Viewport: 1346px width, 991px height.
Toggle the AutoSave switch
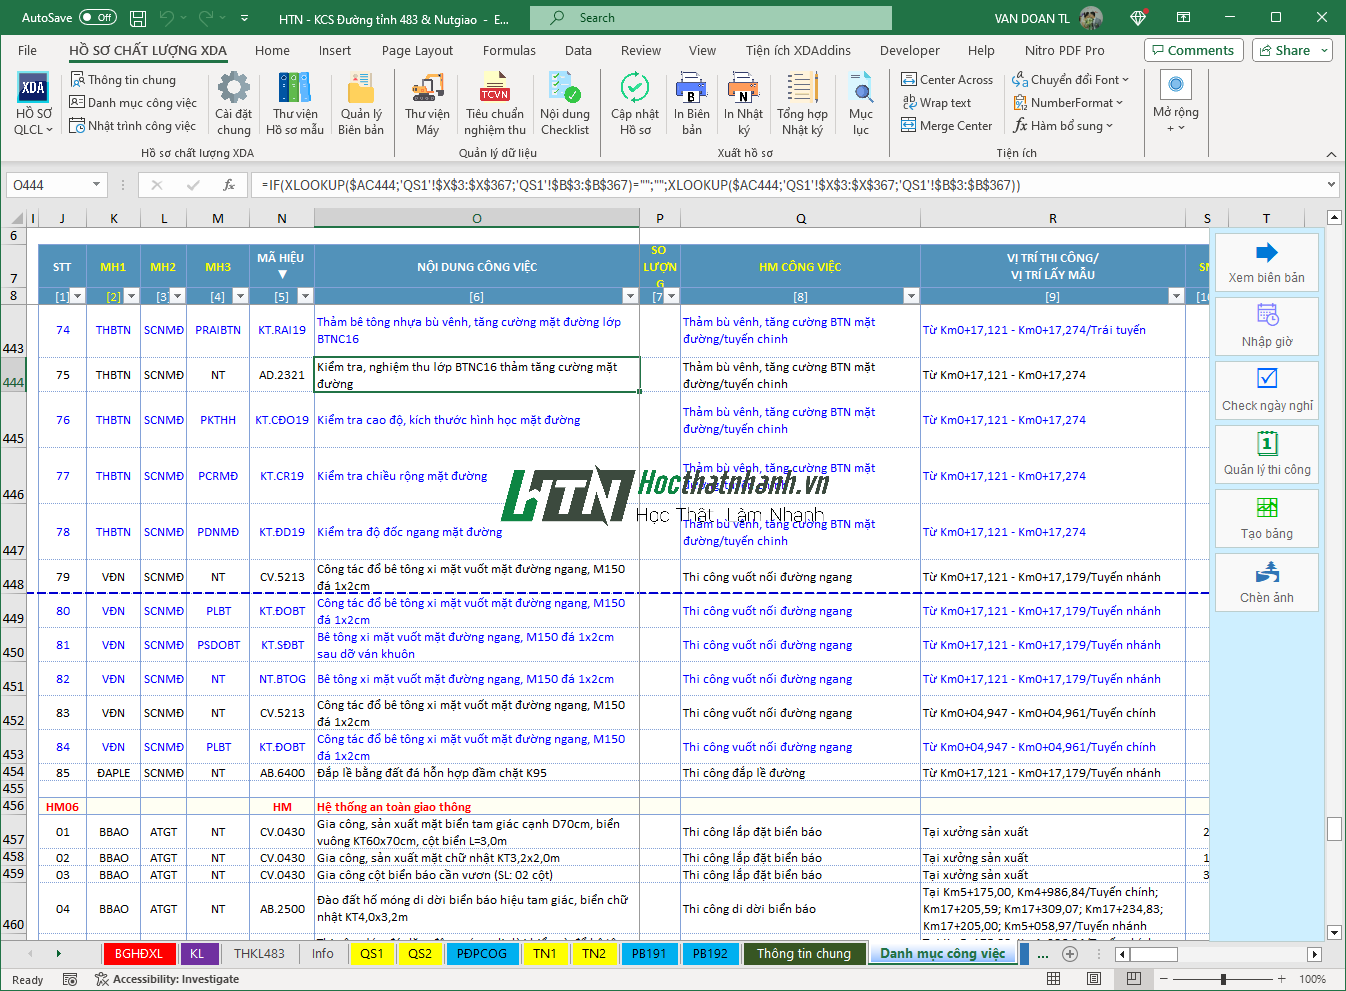pos(98,18)
